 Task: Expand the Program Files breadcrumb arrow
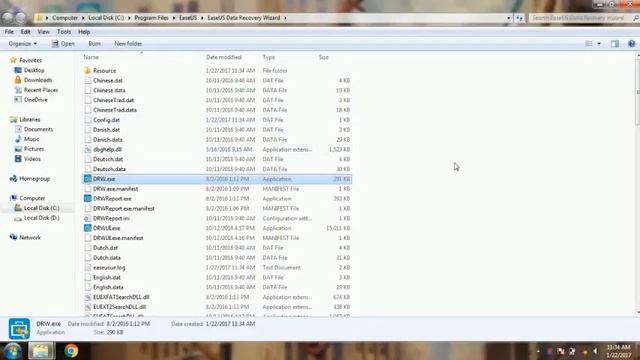(173, 18)
